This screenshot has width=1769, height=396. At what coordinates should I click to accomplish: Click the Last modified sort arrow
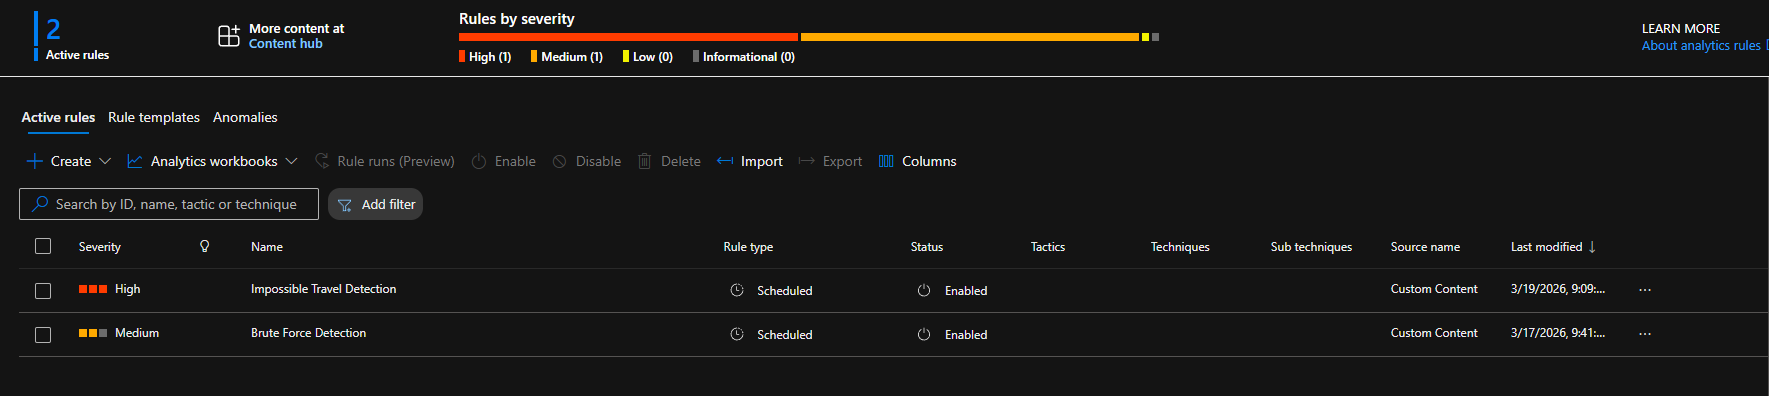(1592, 247)
